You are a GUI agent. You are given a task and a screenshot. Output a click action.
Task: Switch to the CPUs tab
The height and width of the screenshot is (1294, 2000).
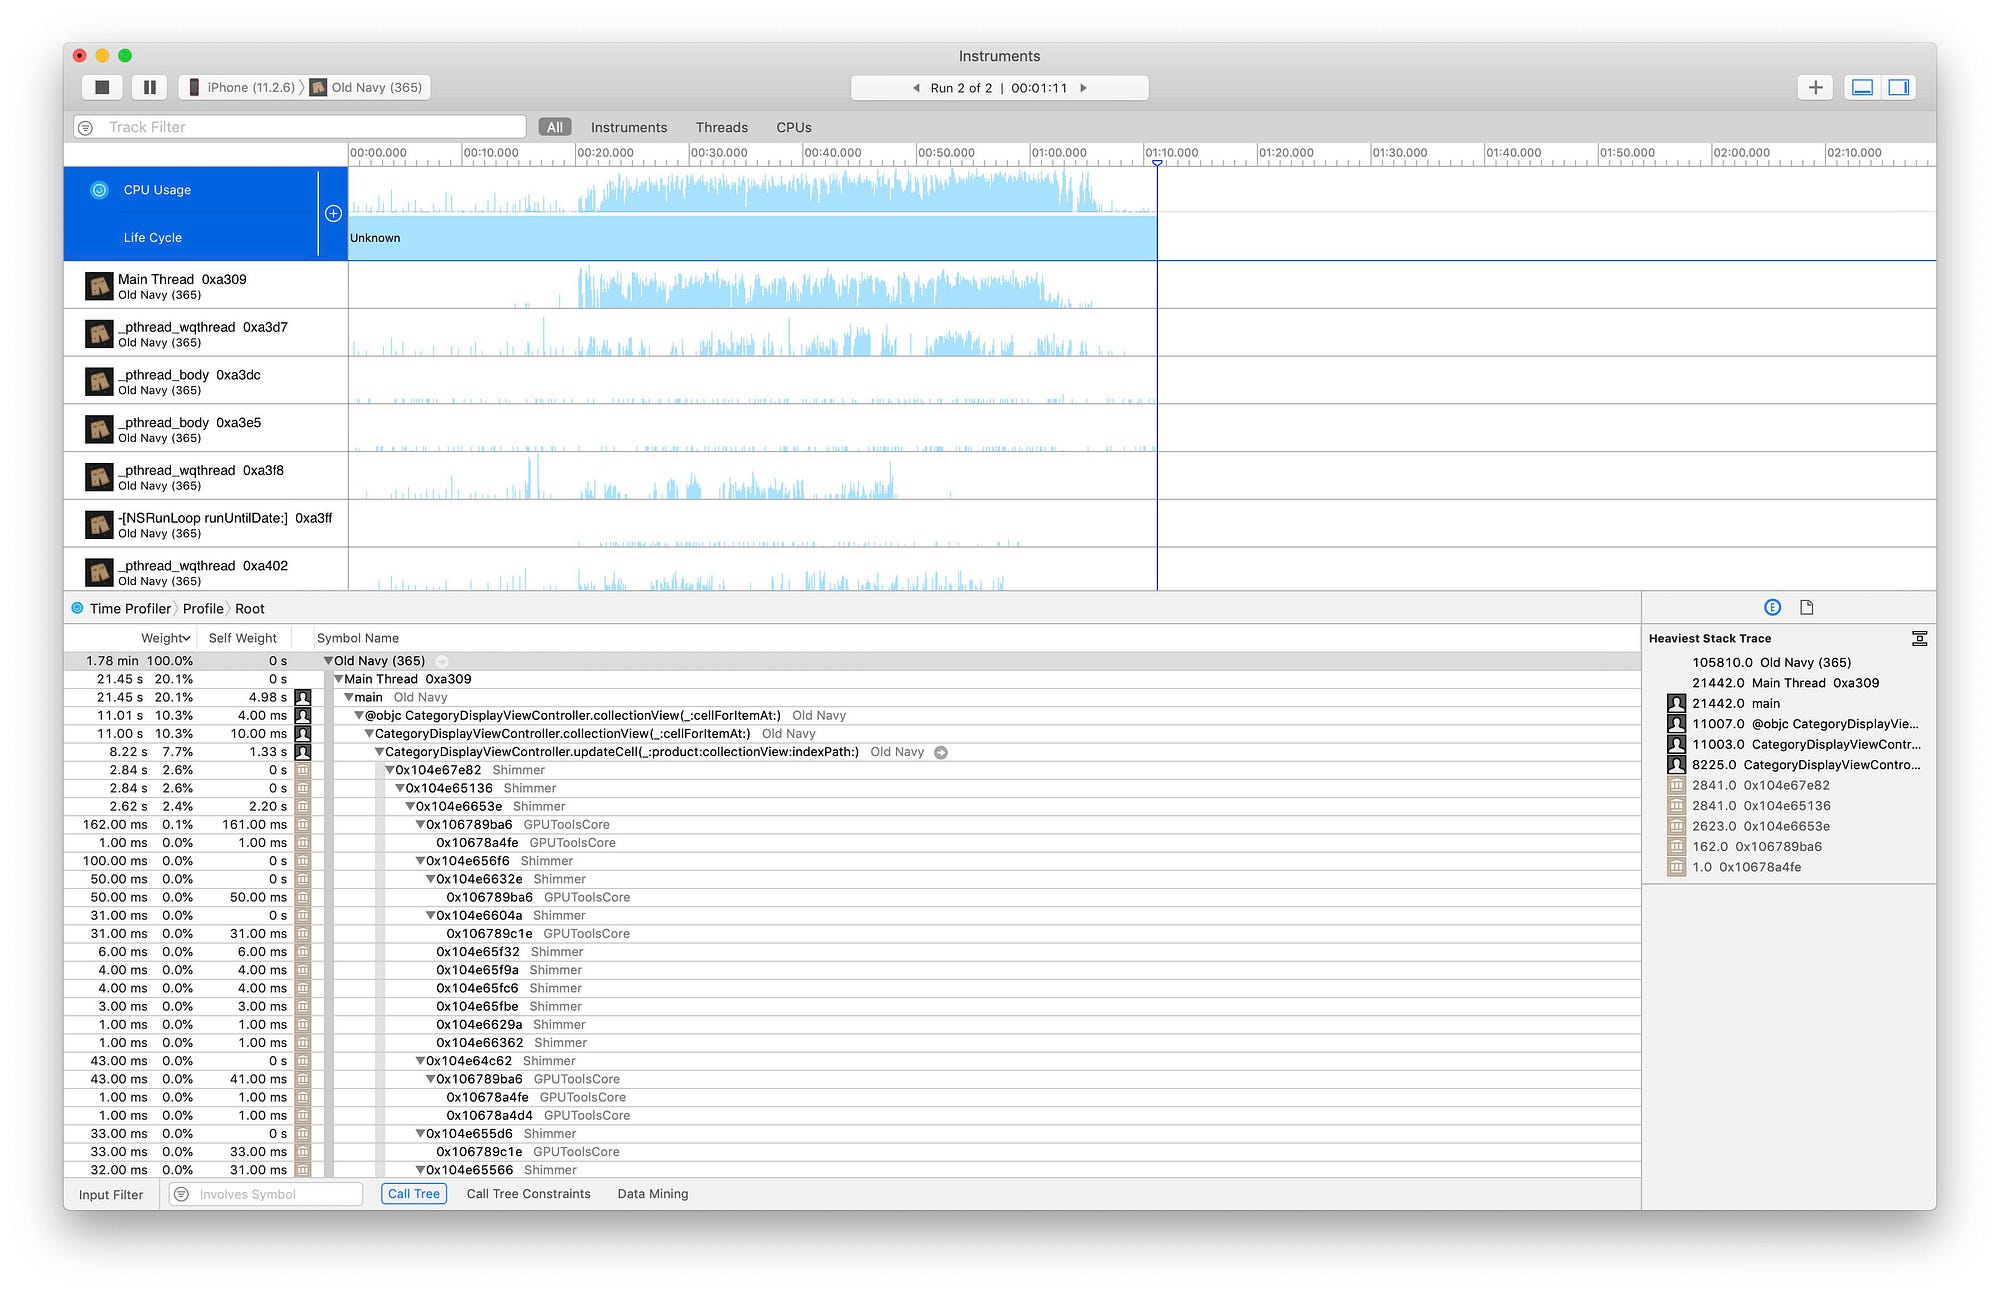tap(794, 127)
